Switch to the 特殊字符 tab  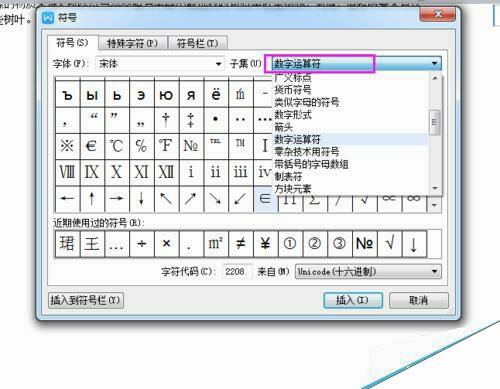click(132, 43)
